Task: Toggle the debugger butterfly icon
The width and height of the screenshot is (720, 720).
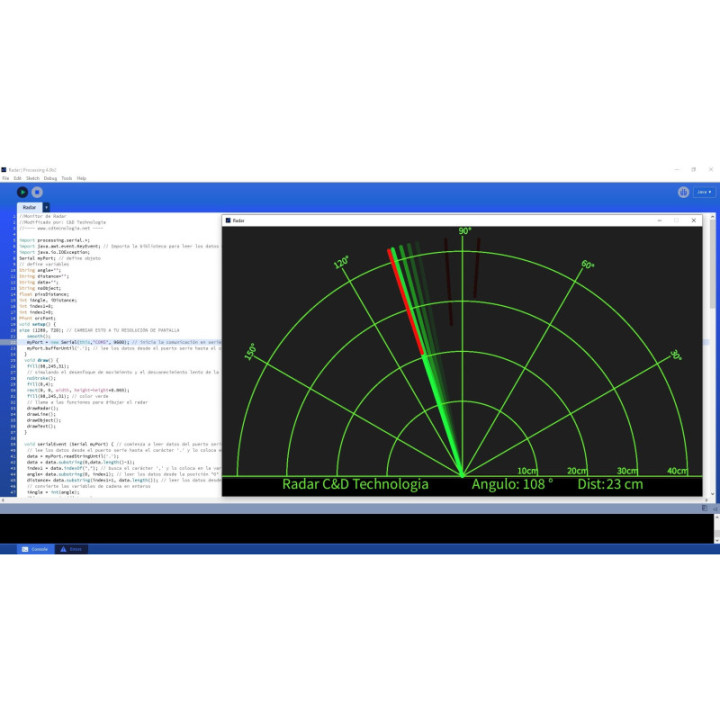Action: (683, 192)
